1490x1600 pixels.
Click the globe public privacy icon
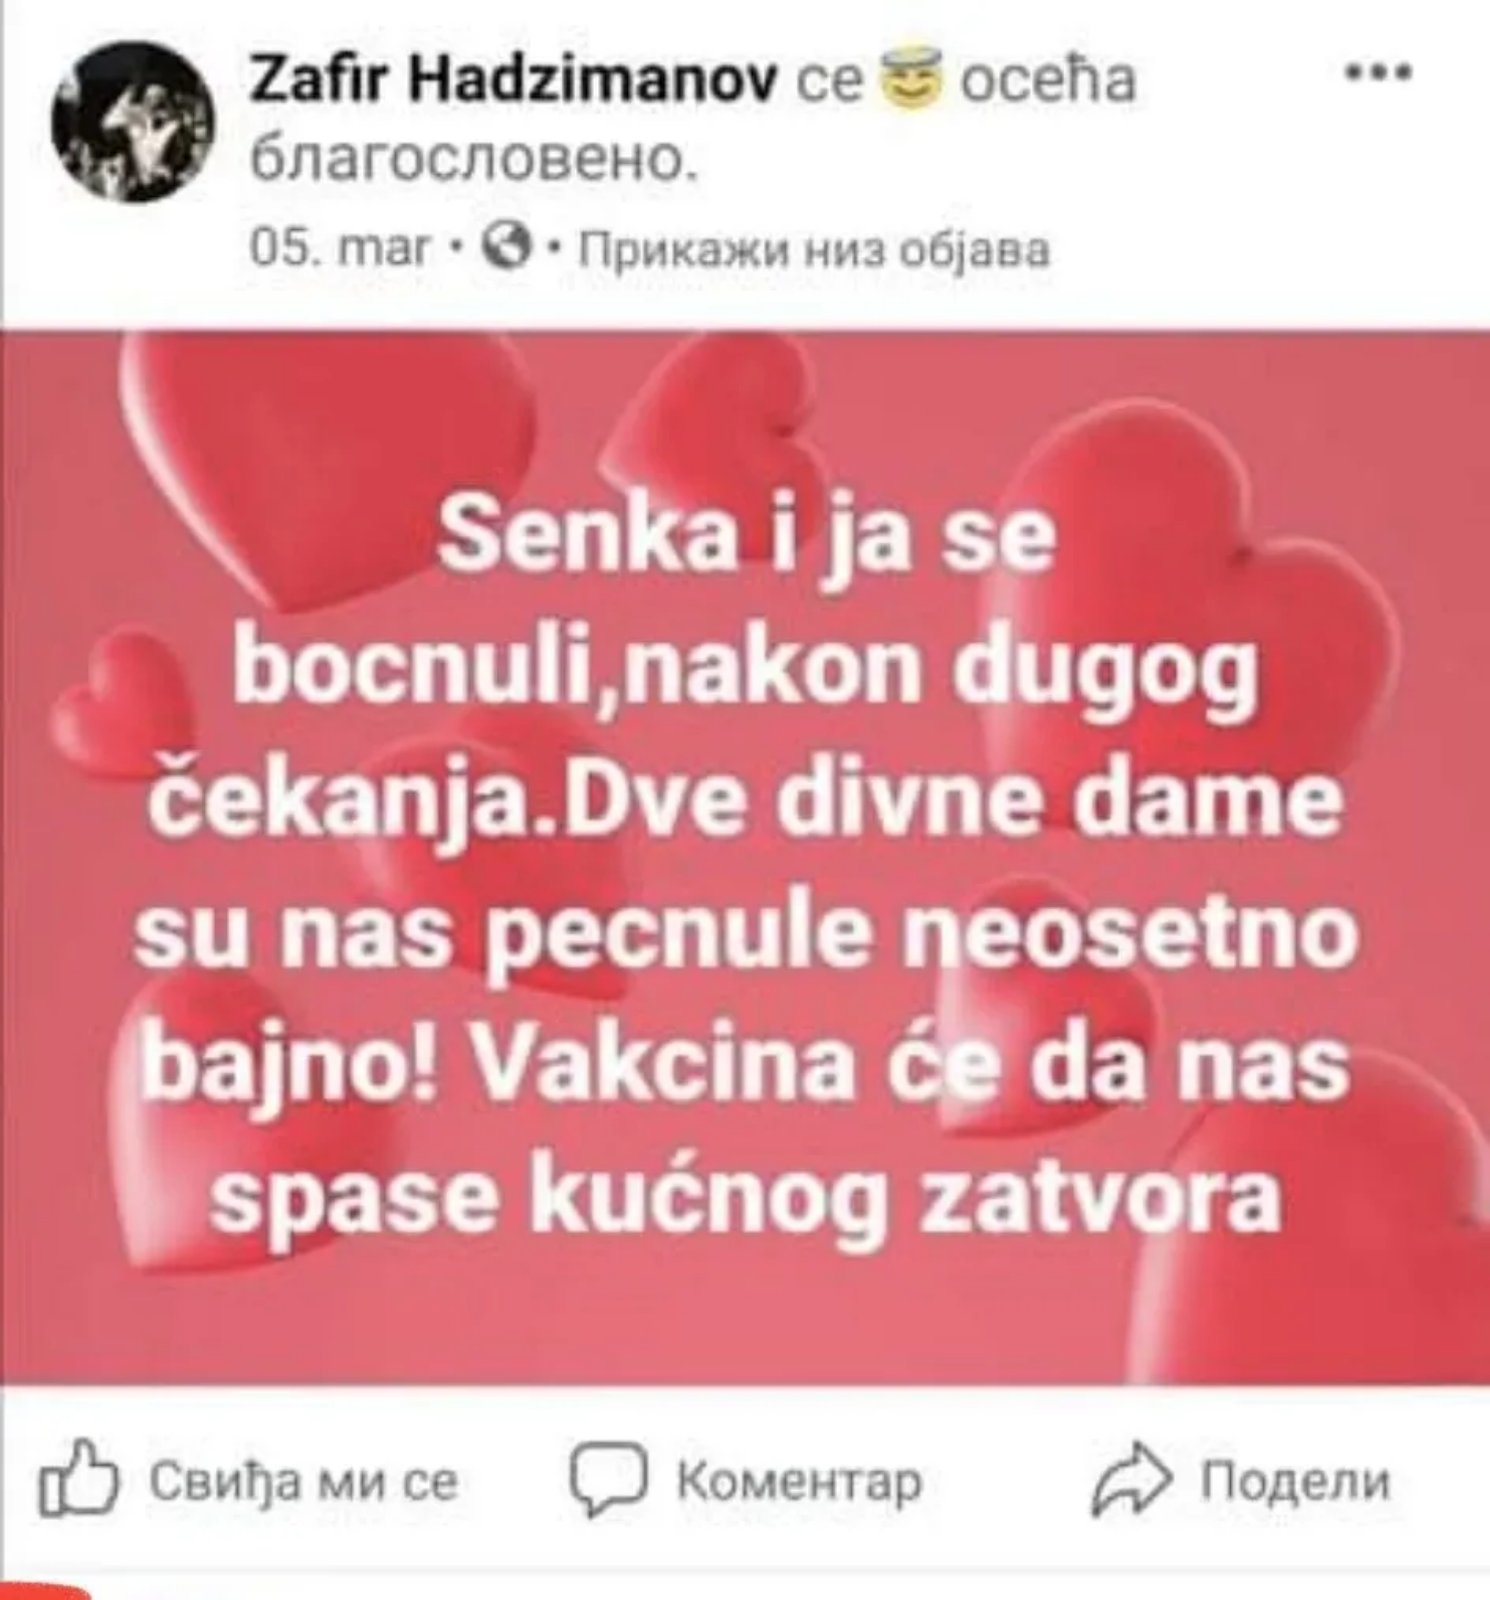tap(504, 250)
